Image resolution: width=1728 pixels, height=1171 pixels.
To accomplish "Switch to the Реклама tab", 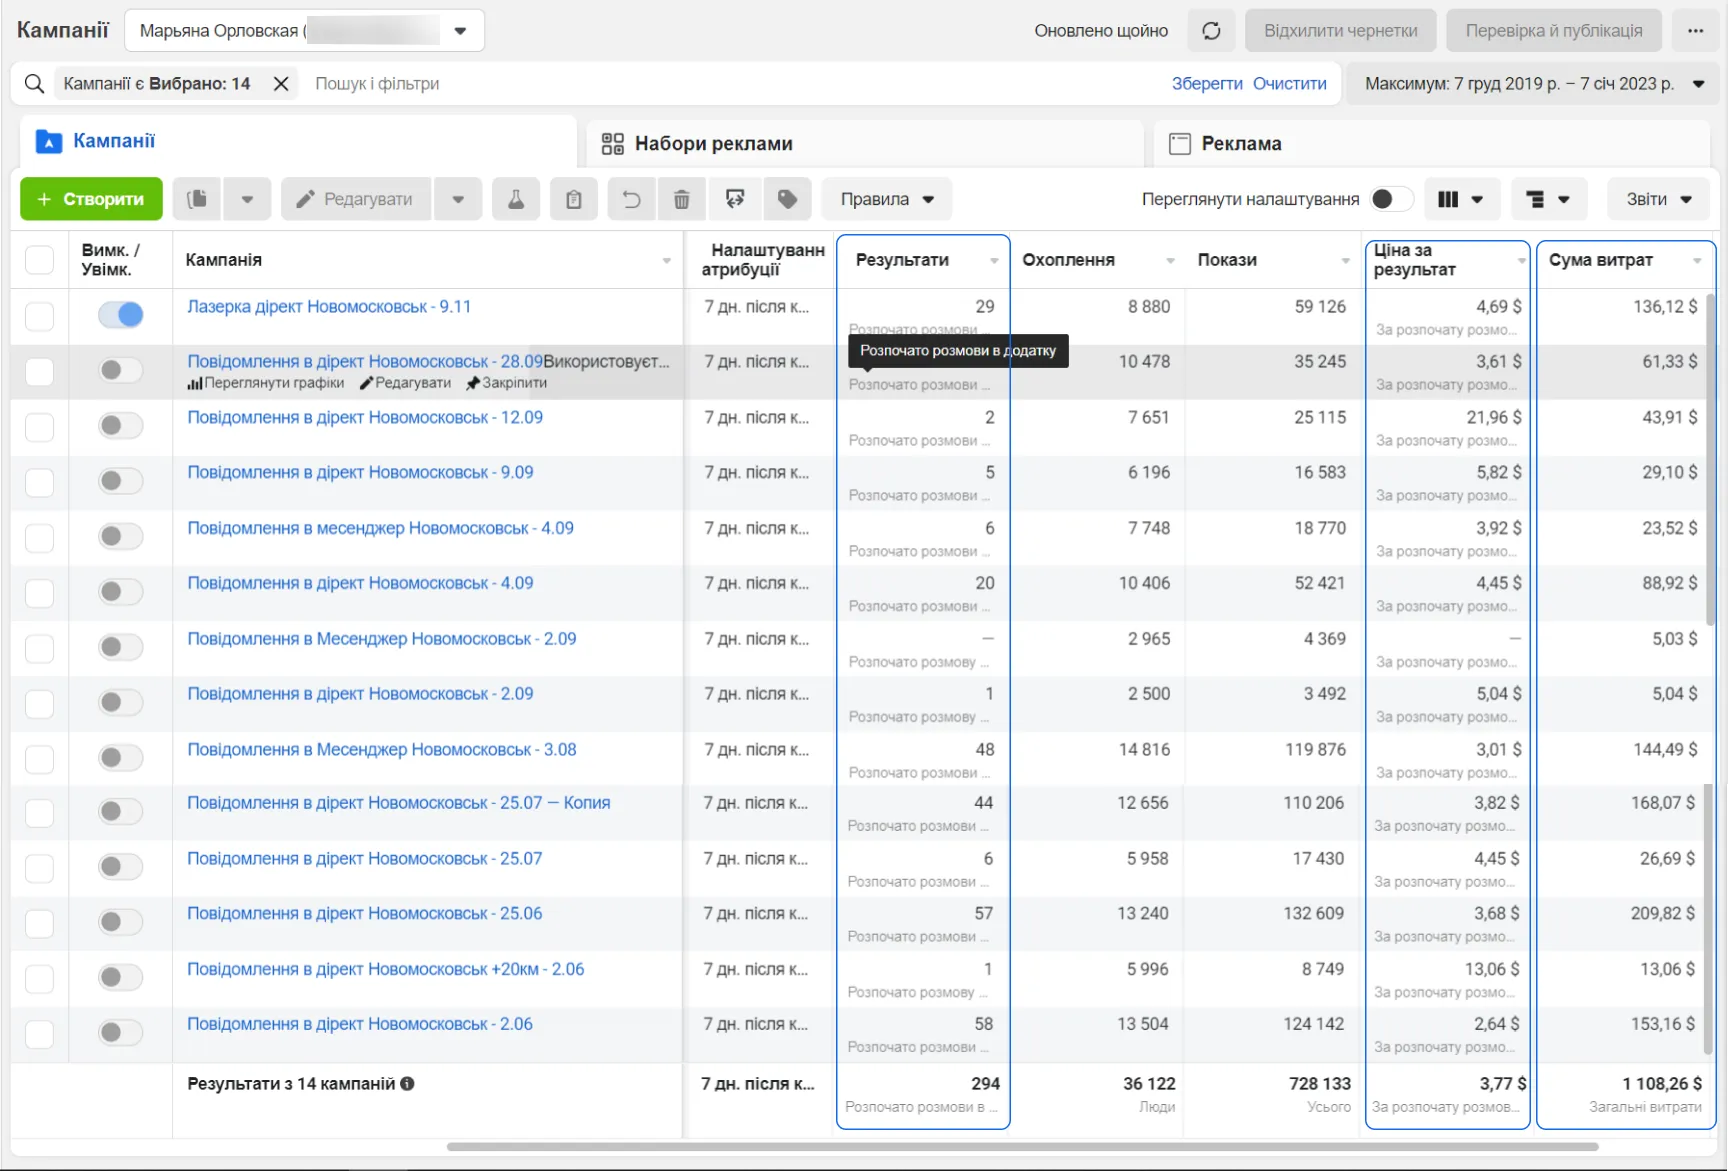I will pyautogui.click(x=1432, y=144).
